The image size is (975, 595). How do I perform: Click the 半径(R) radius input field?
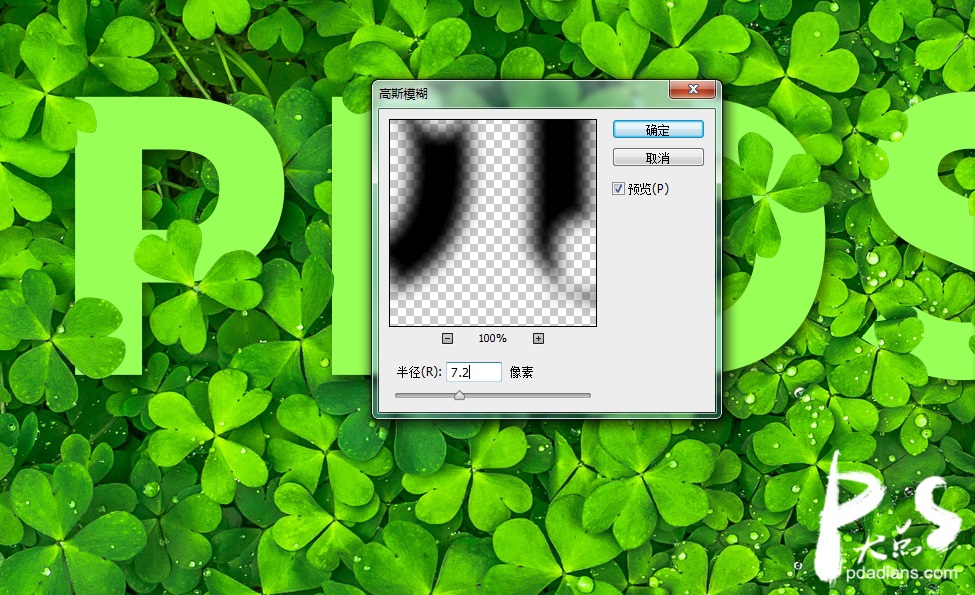point(474,372)
